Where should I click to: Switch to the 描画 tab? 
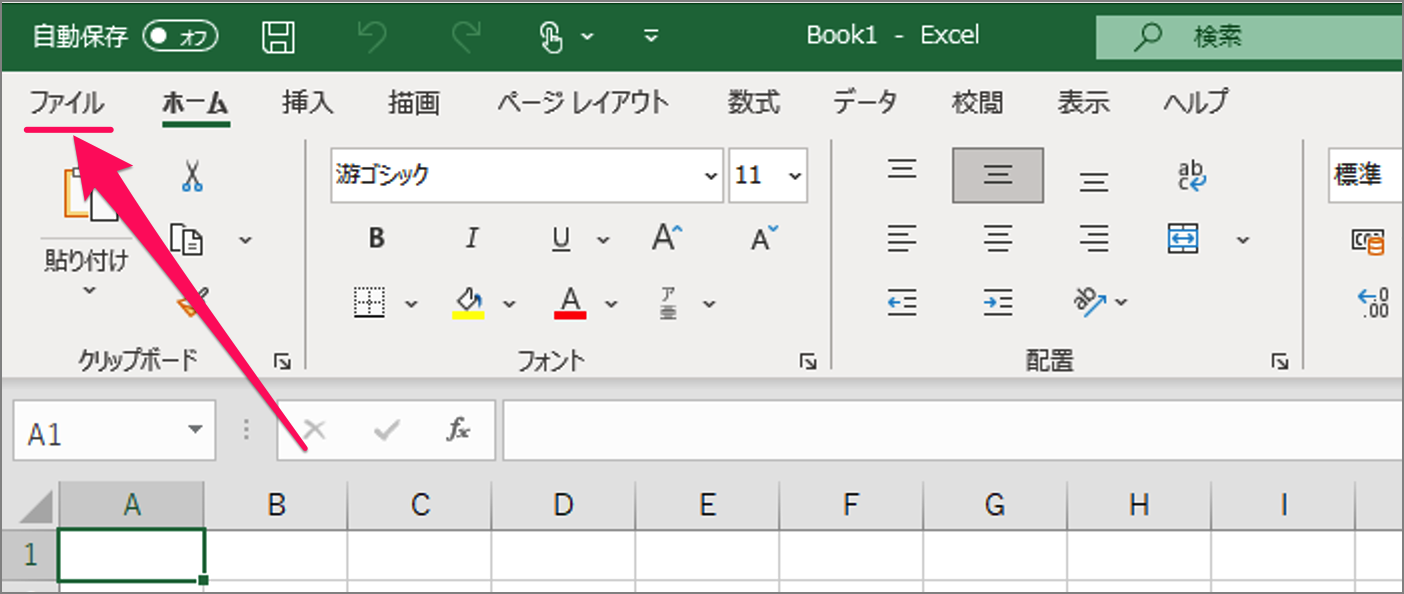click(x=414, y=102)
